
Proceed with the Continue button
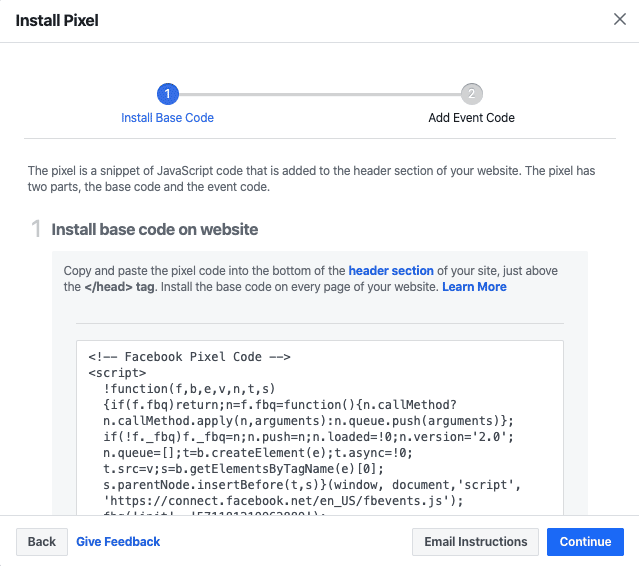[x=585, y=542]
